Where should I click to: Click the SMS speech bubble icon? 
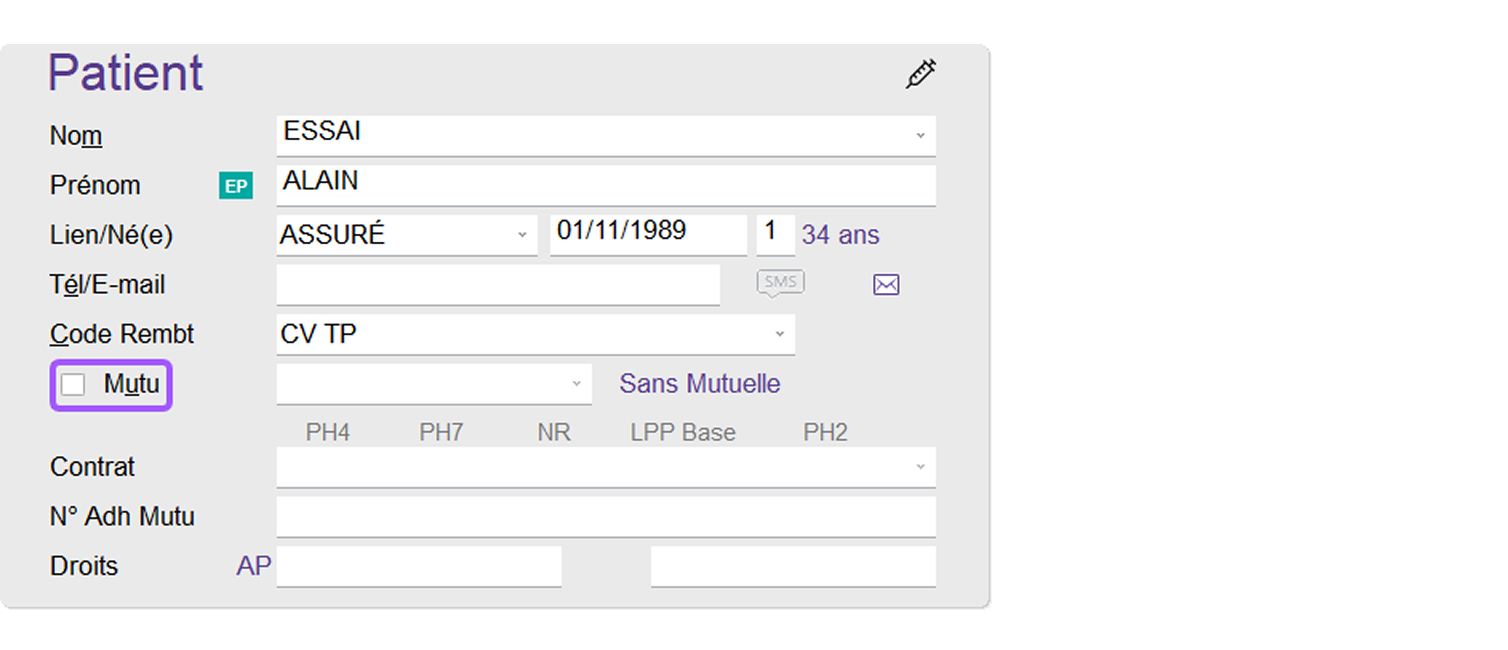pos(780,283)
